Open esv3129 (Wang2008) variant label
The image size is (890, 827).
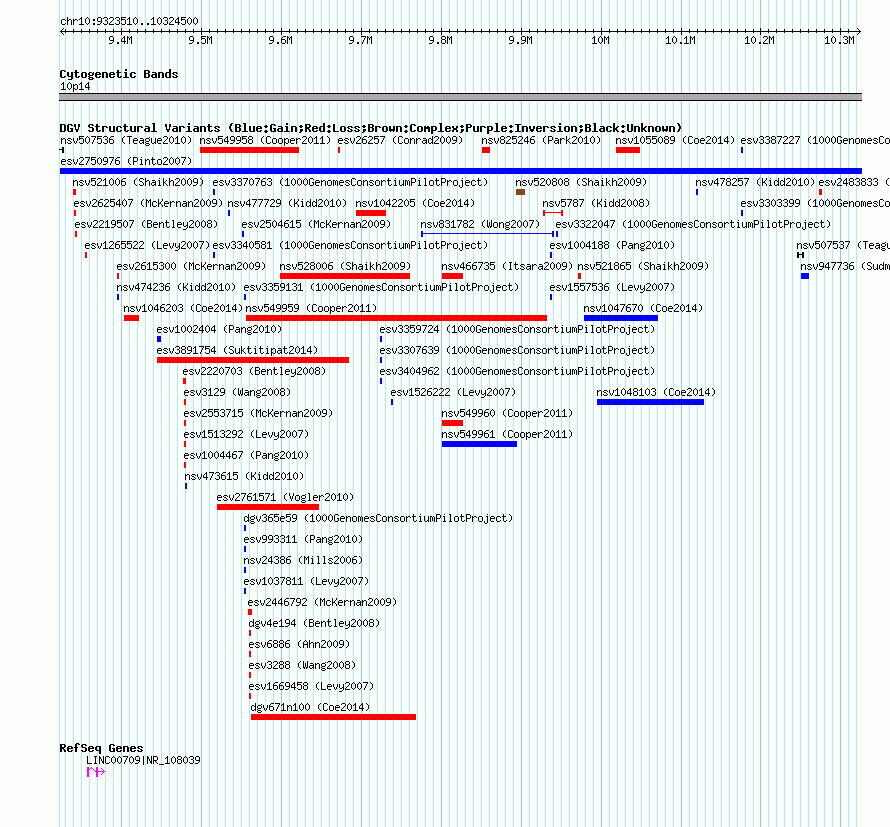(x=237, y=392)
